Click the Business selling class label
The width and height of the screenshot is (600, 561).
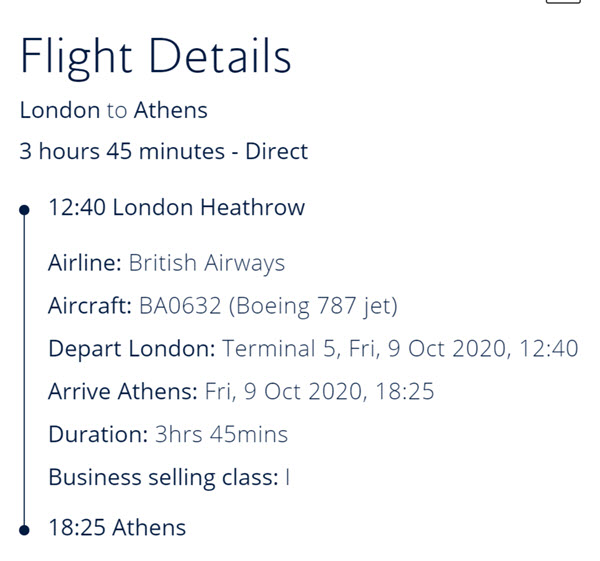coord(163,477)
